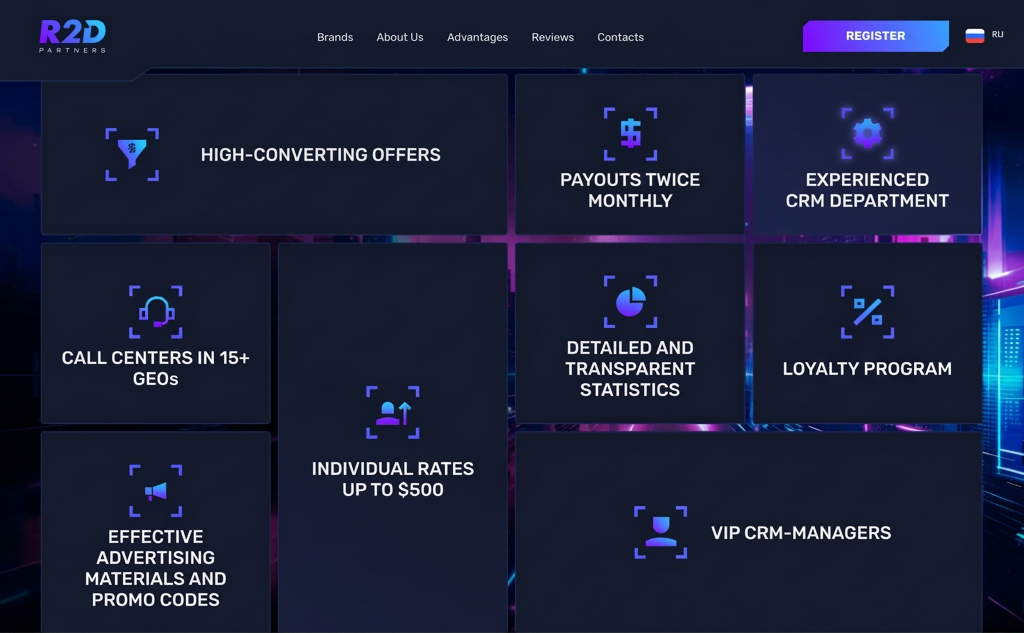Click the funnel icon for High-Converting Offers
Image resolution: width=1024 pixels, height=633 pixels.
pos(132,154)
